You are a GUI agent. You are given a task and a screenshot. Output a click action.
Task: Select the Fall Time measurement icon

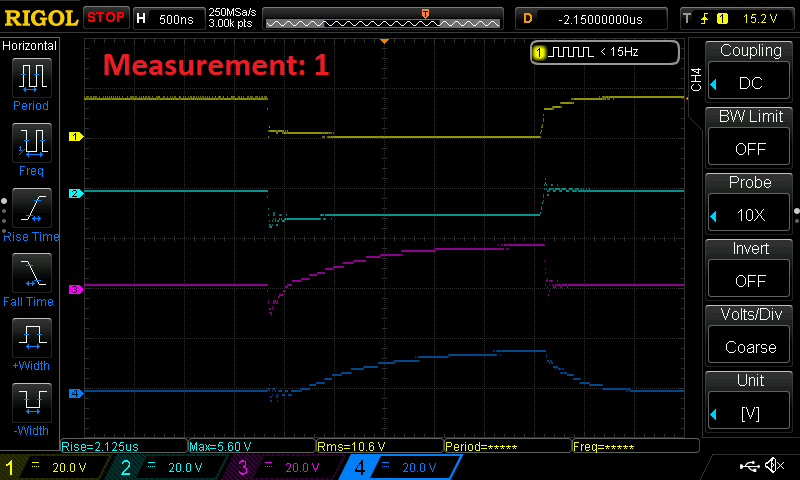(32, 272)
